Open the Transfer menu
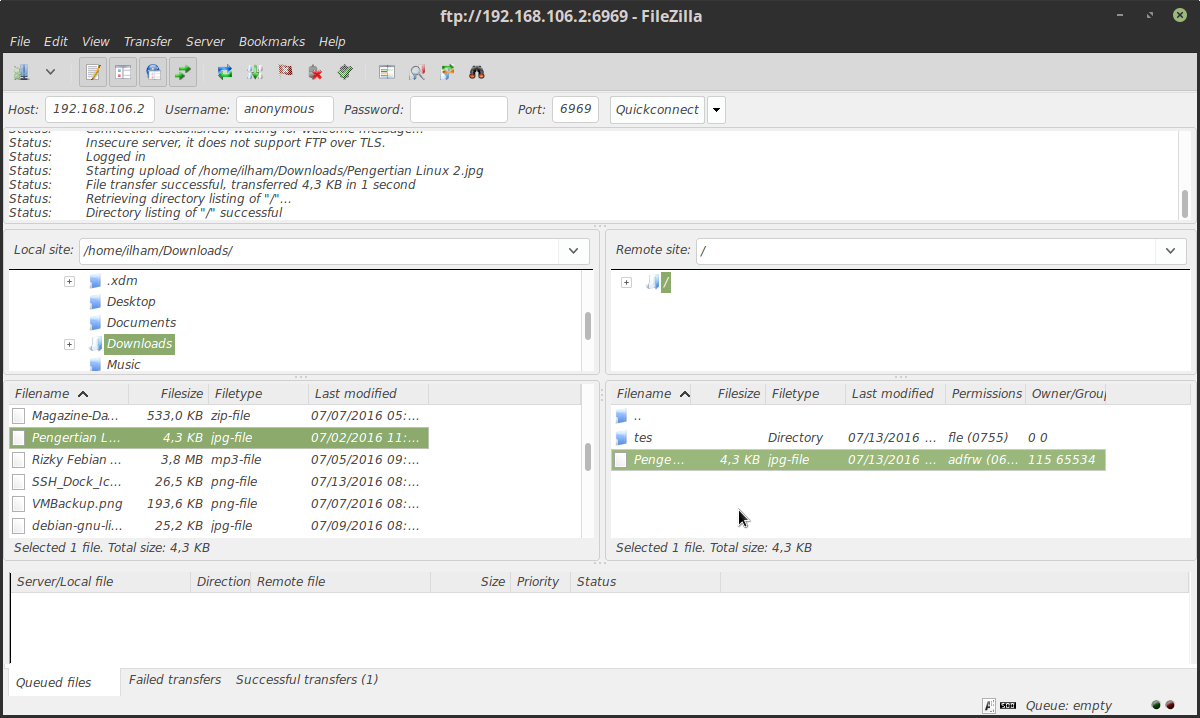 click(148, 41)
